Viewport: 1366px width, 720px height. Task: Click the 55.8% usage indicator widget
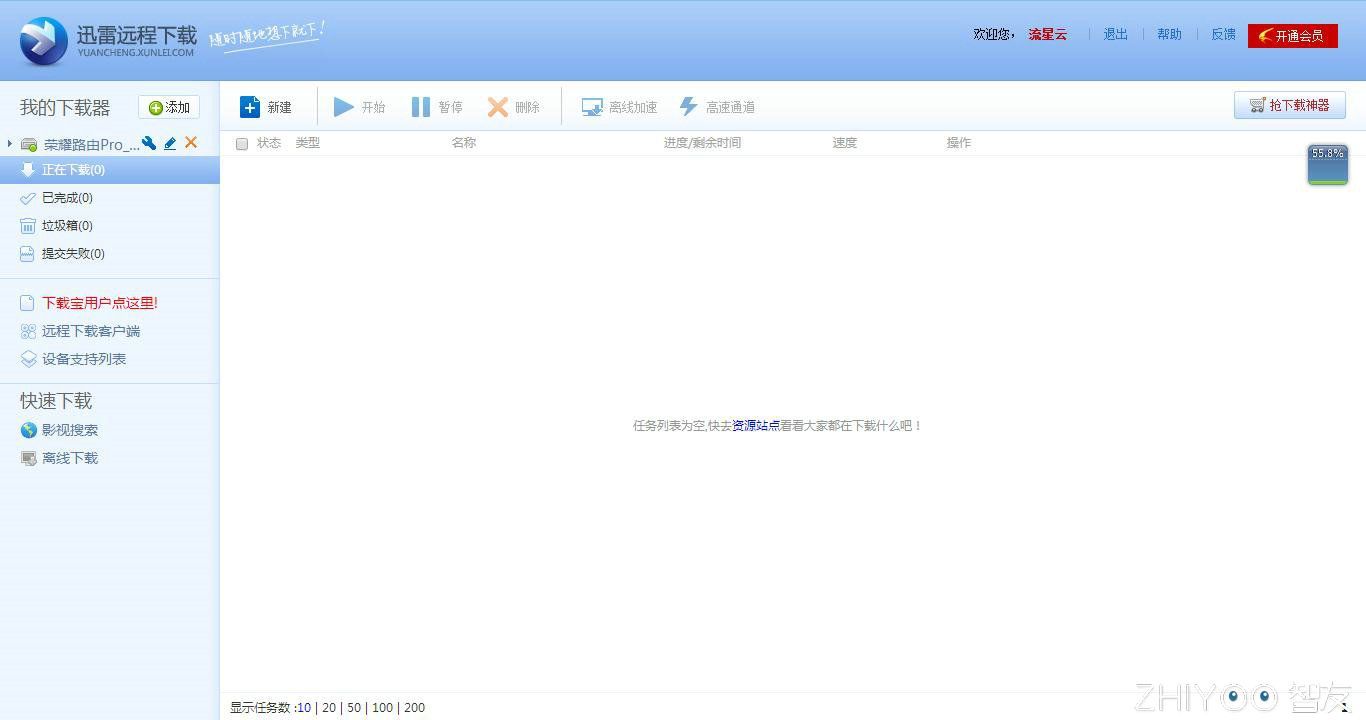pyautogui.click(x=1328, y=165)
